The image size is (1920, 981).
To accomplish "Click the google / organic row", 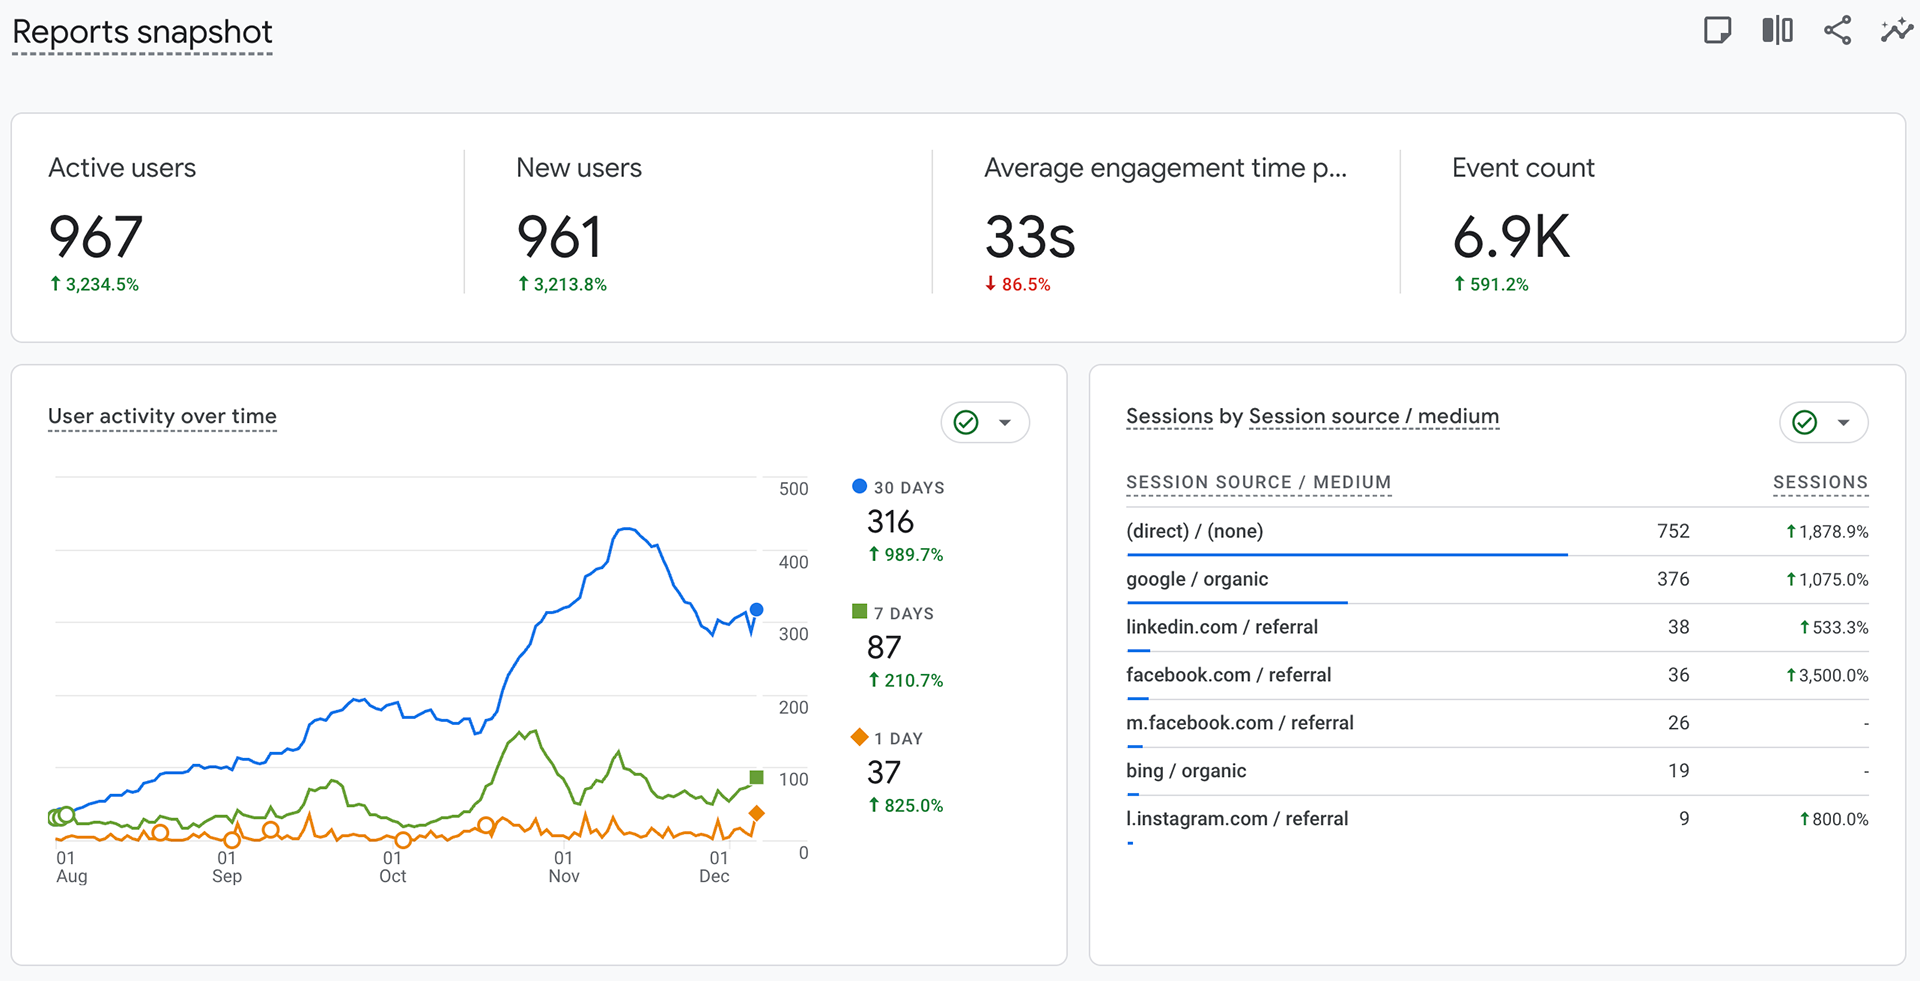I will [1497, 580].
